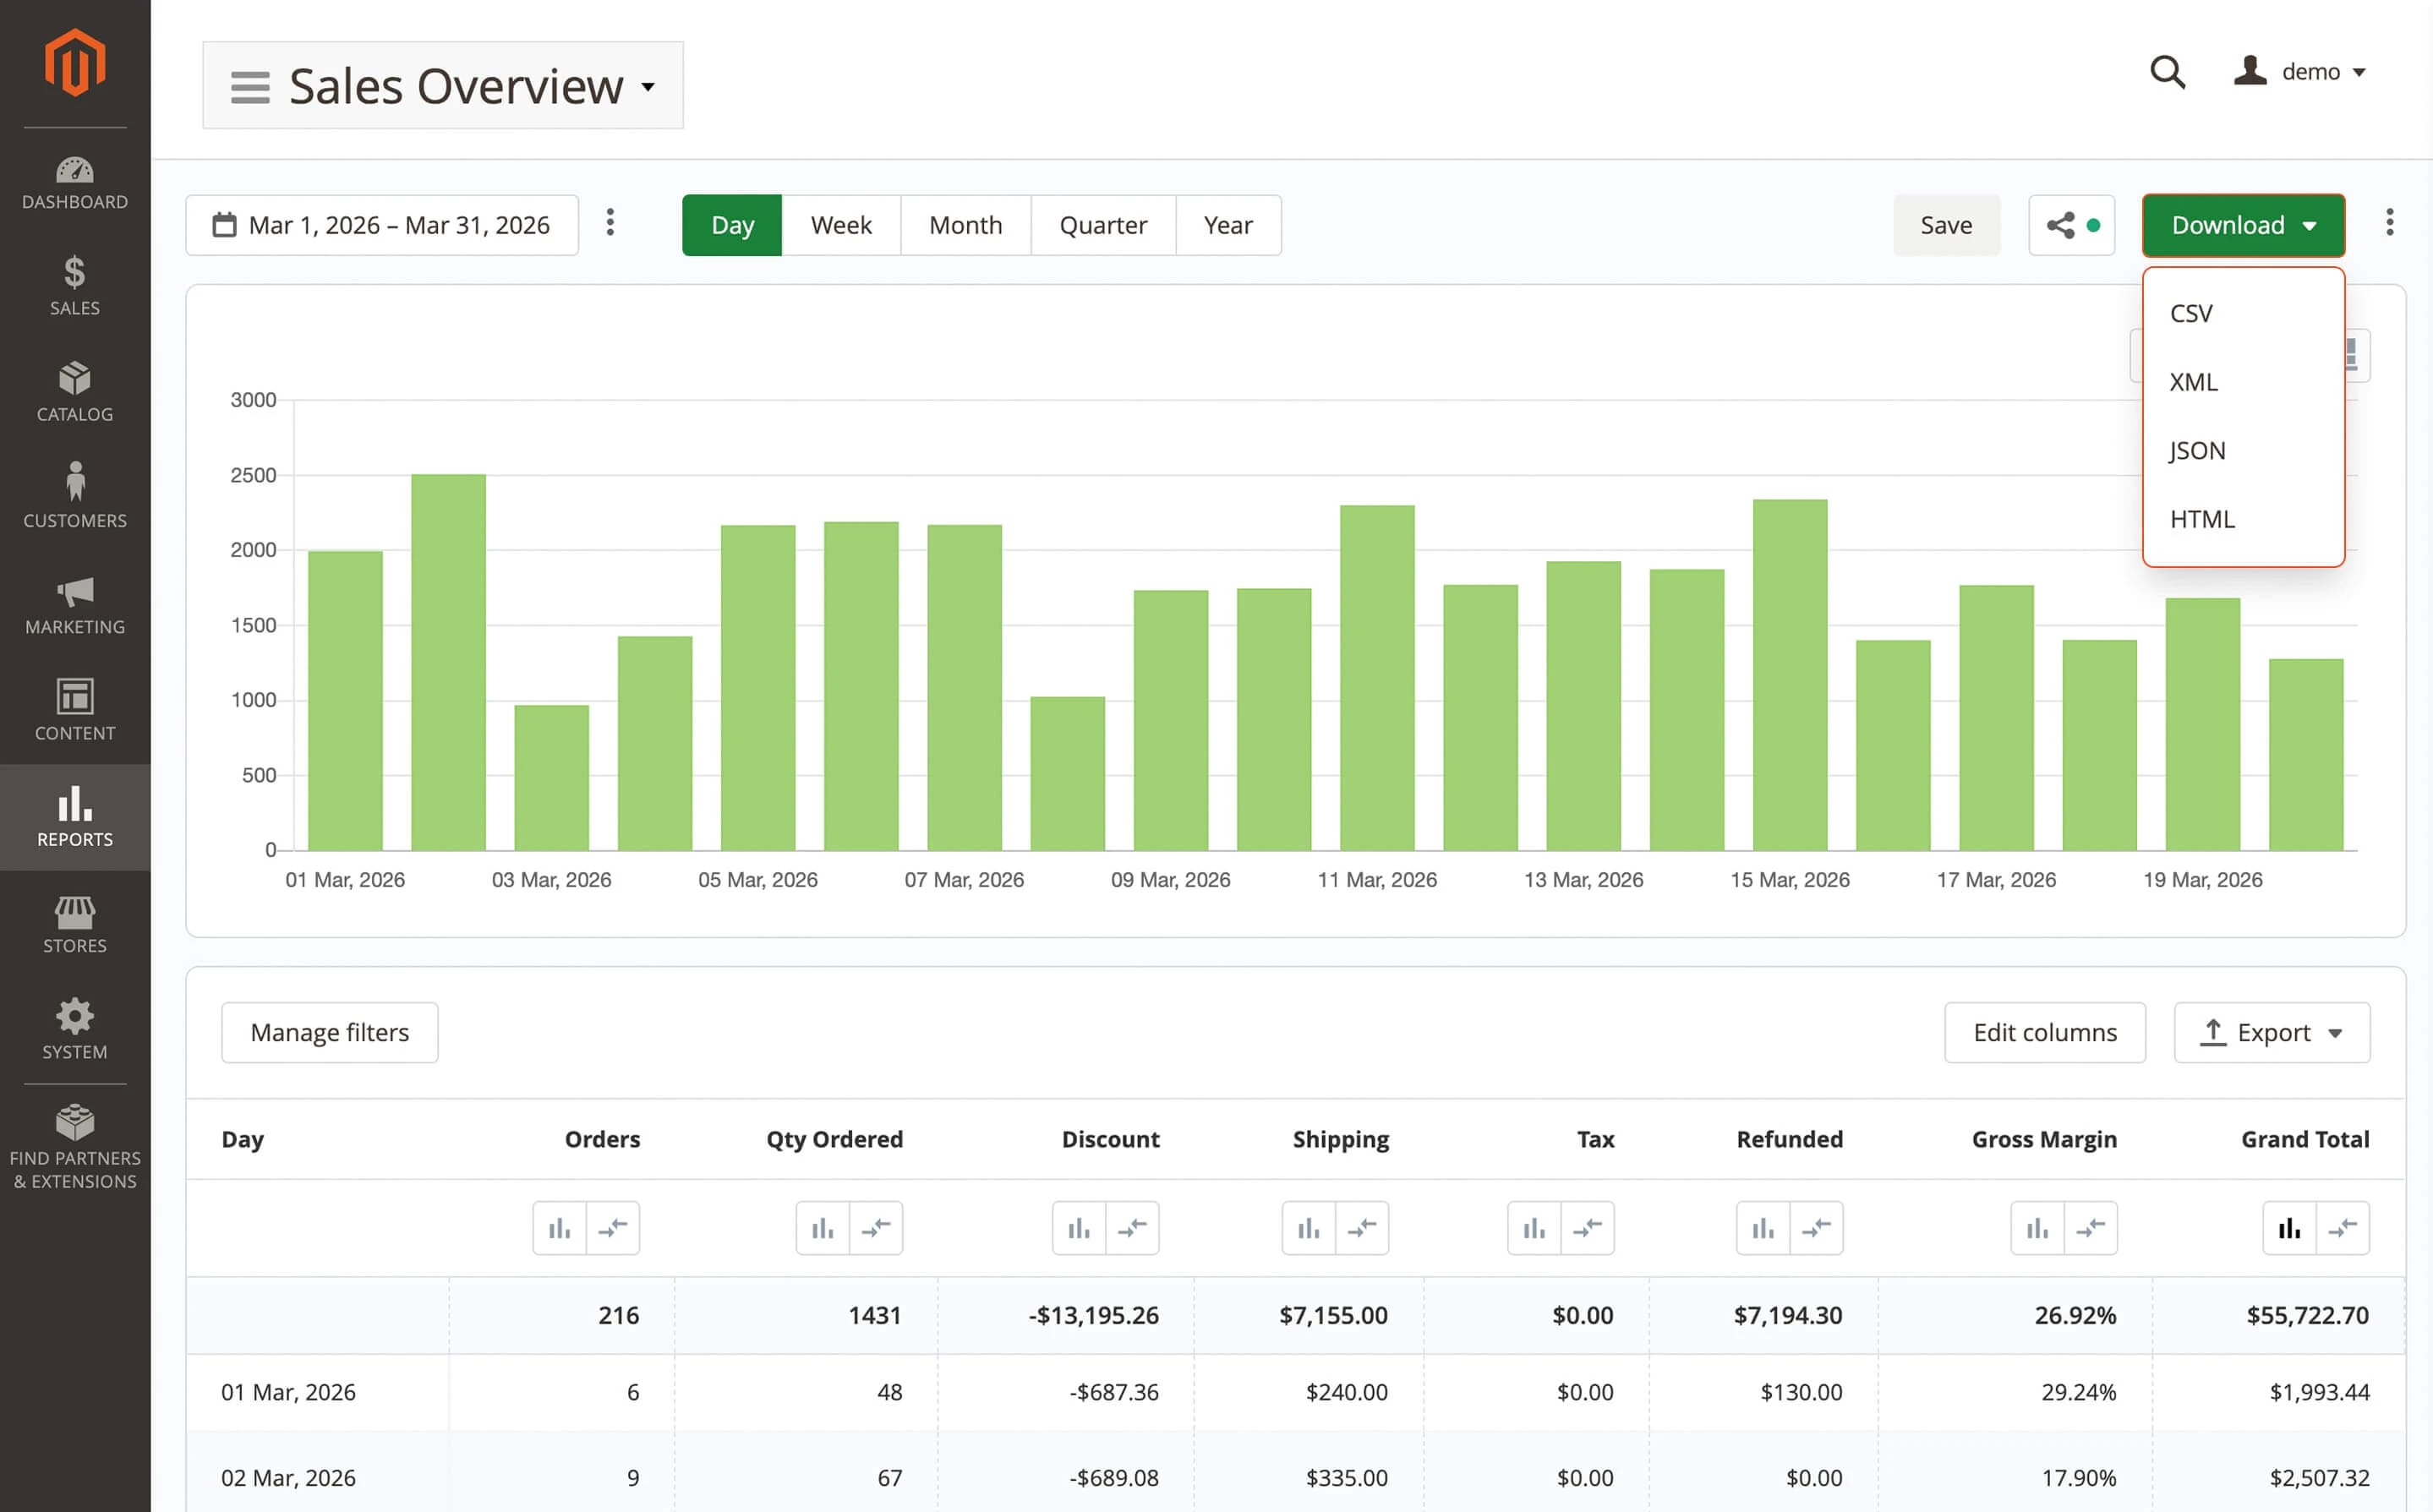Open the kebab menu beside the date range
Screen dimensions: 2433x1512
pos(610,224)
